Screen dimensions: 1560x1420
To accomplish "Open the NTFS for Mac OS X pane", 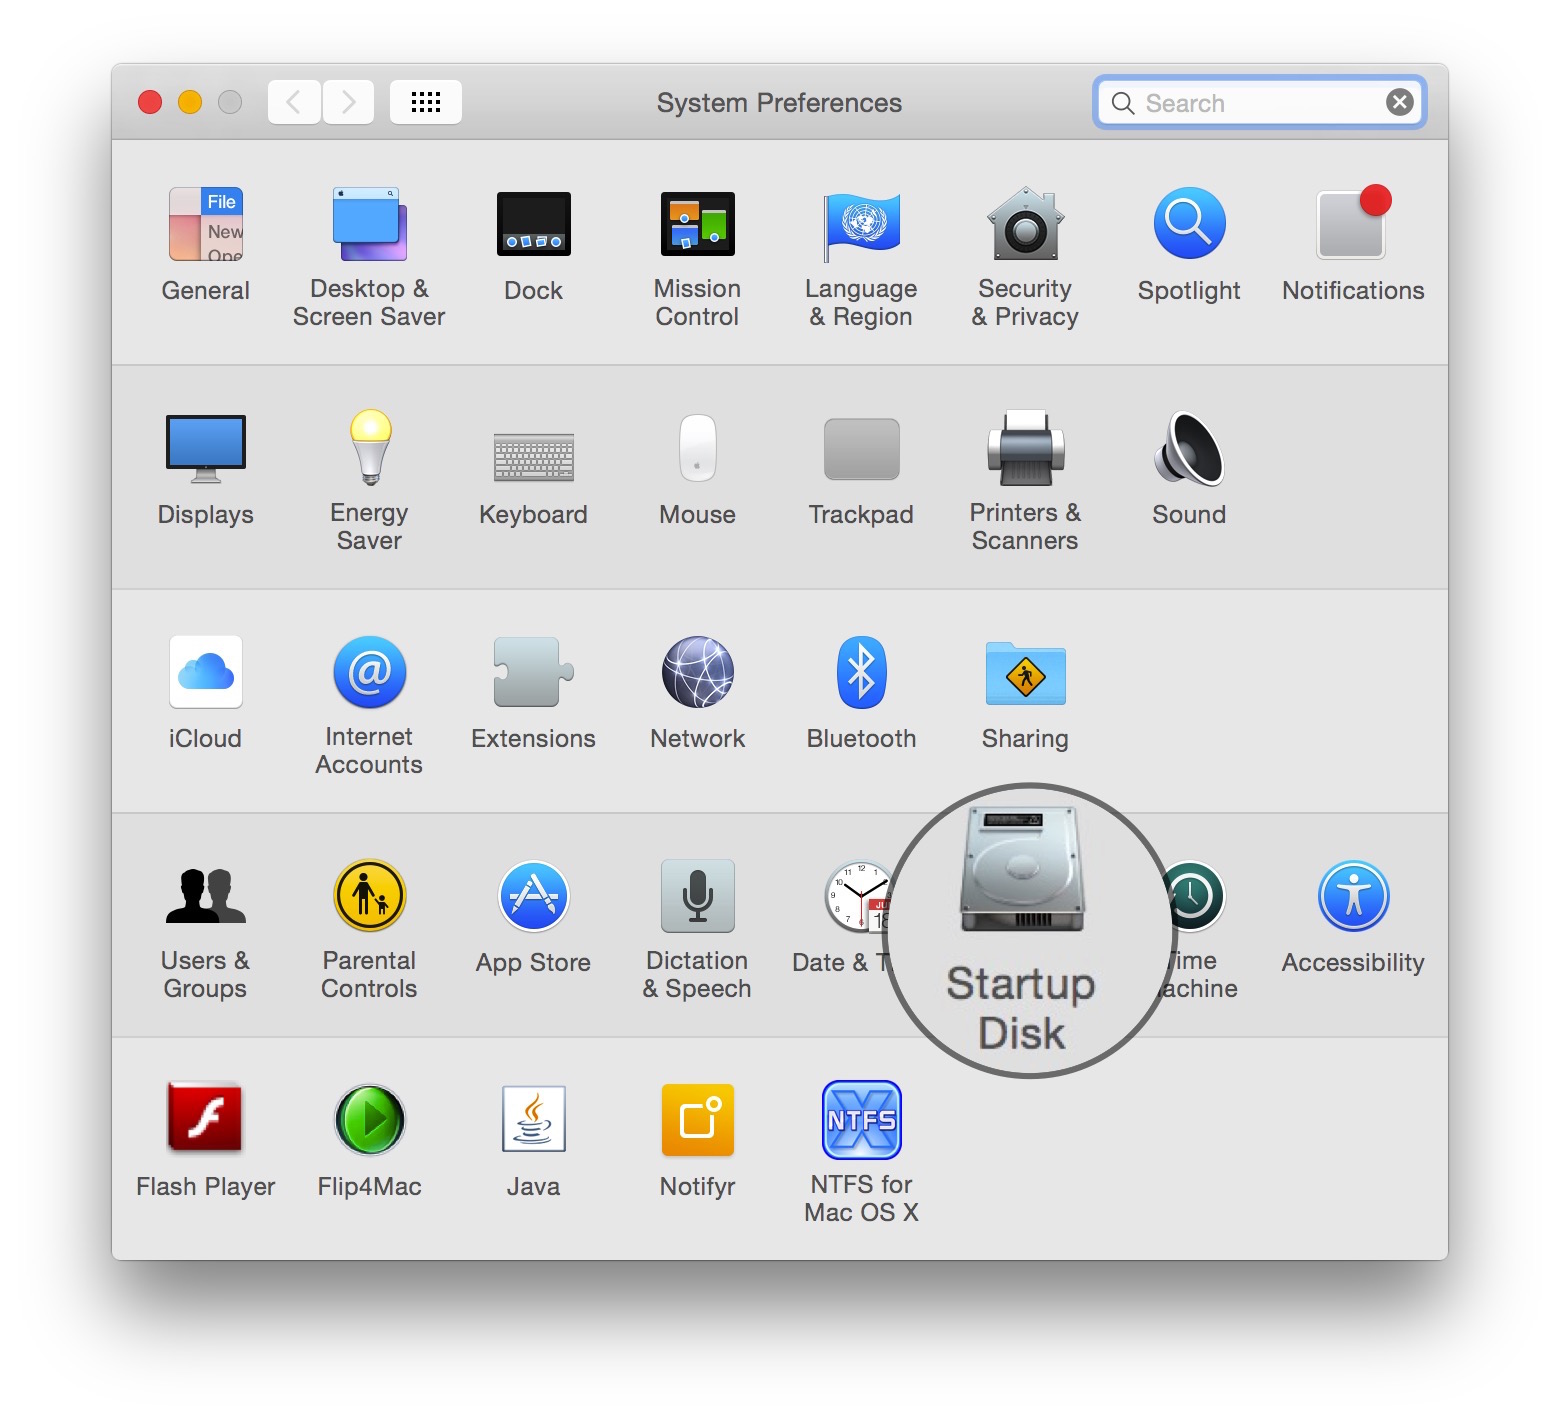I will (x=860, y=1120).
